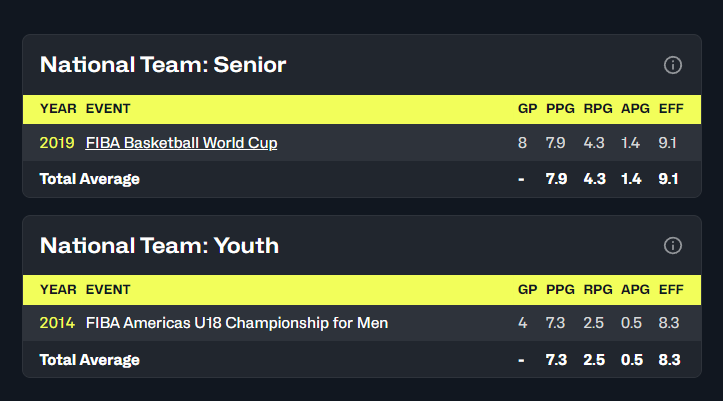Select the 2014 year in Youth table

[x=57, y=323]
